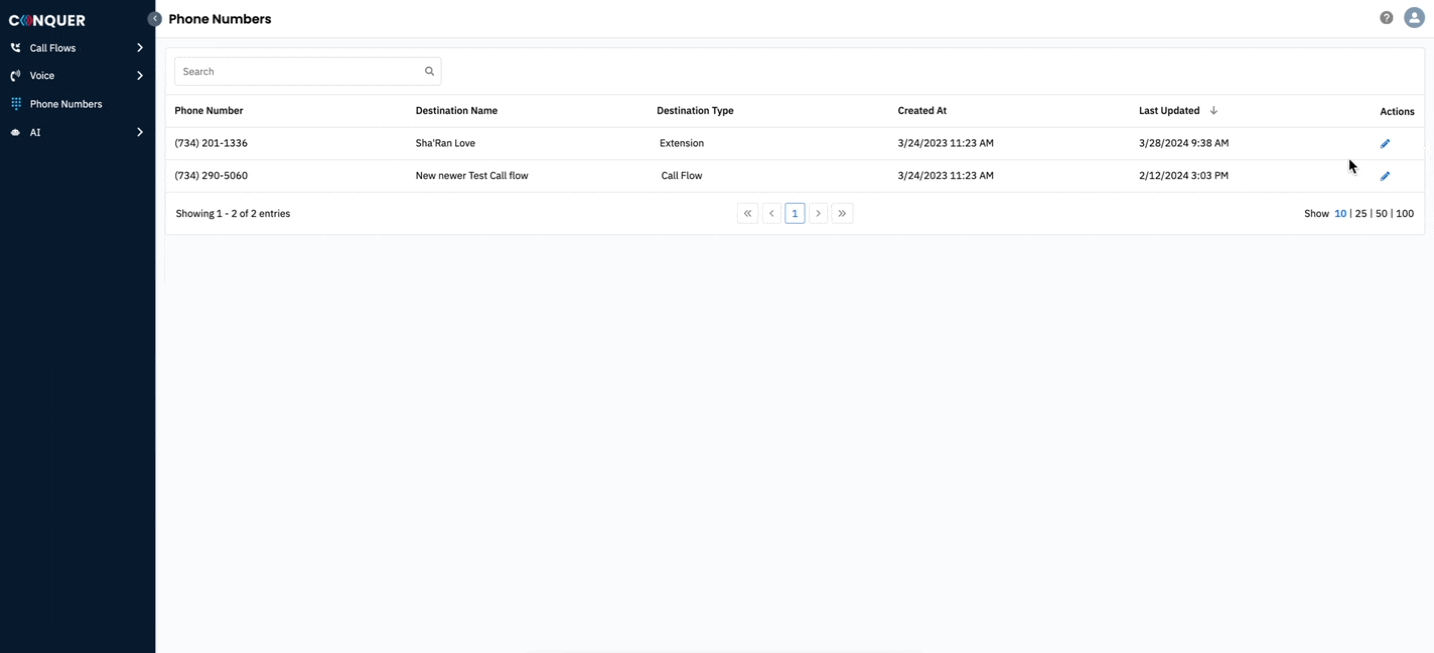The width and height of the screenshot is (1434, 653).
Task: Jump to the last page
Action: (x=842, y=213)
